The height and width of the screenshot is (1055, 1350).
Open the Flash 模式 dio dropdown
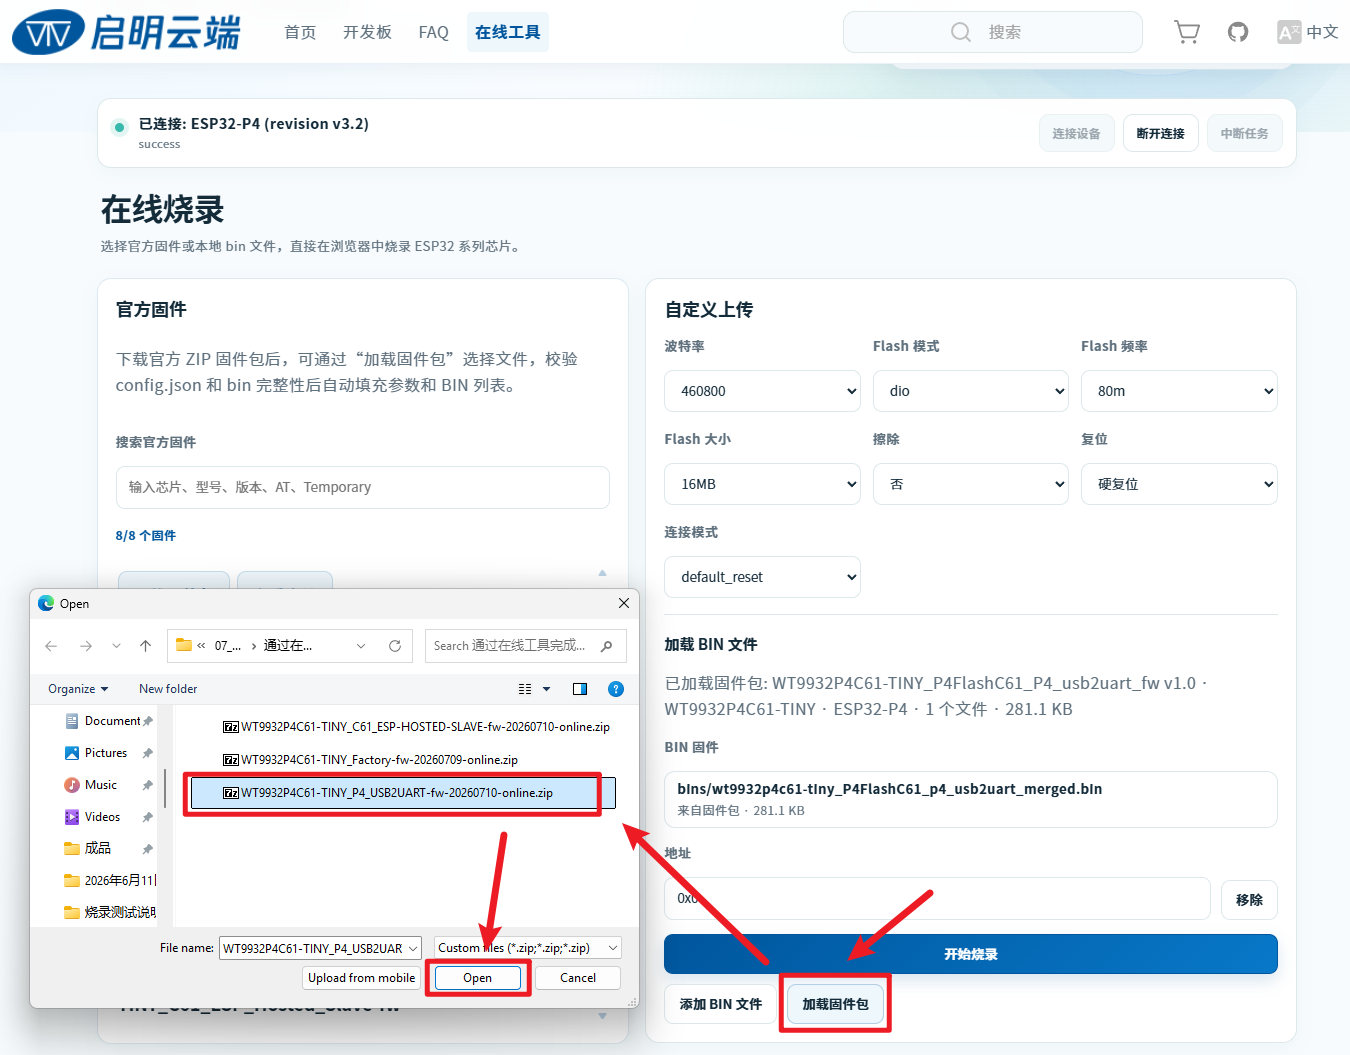coord(971,391)
